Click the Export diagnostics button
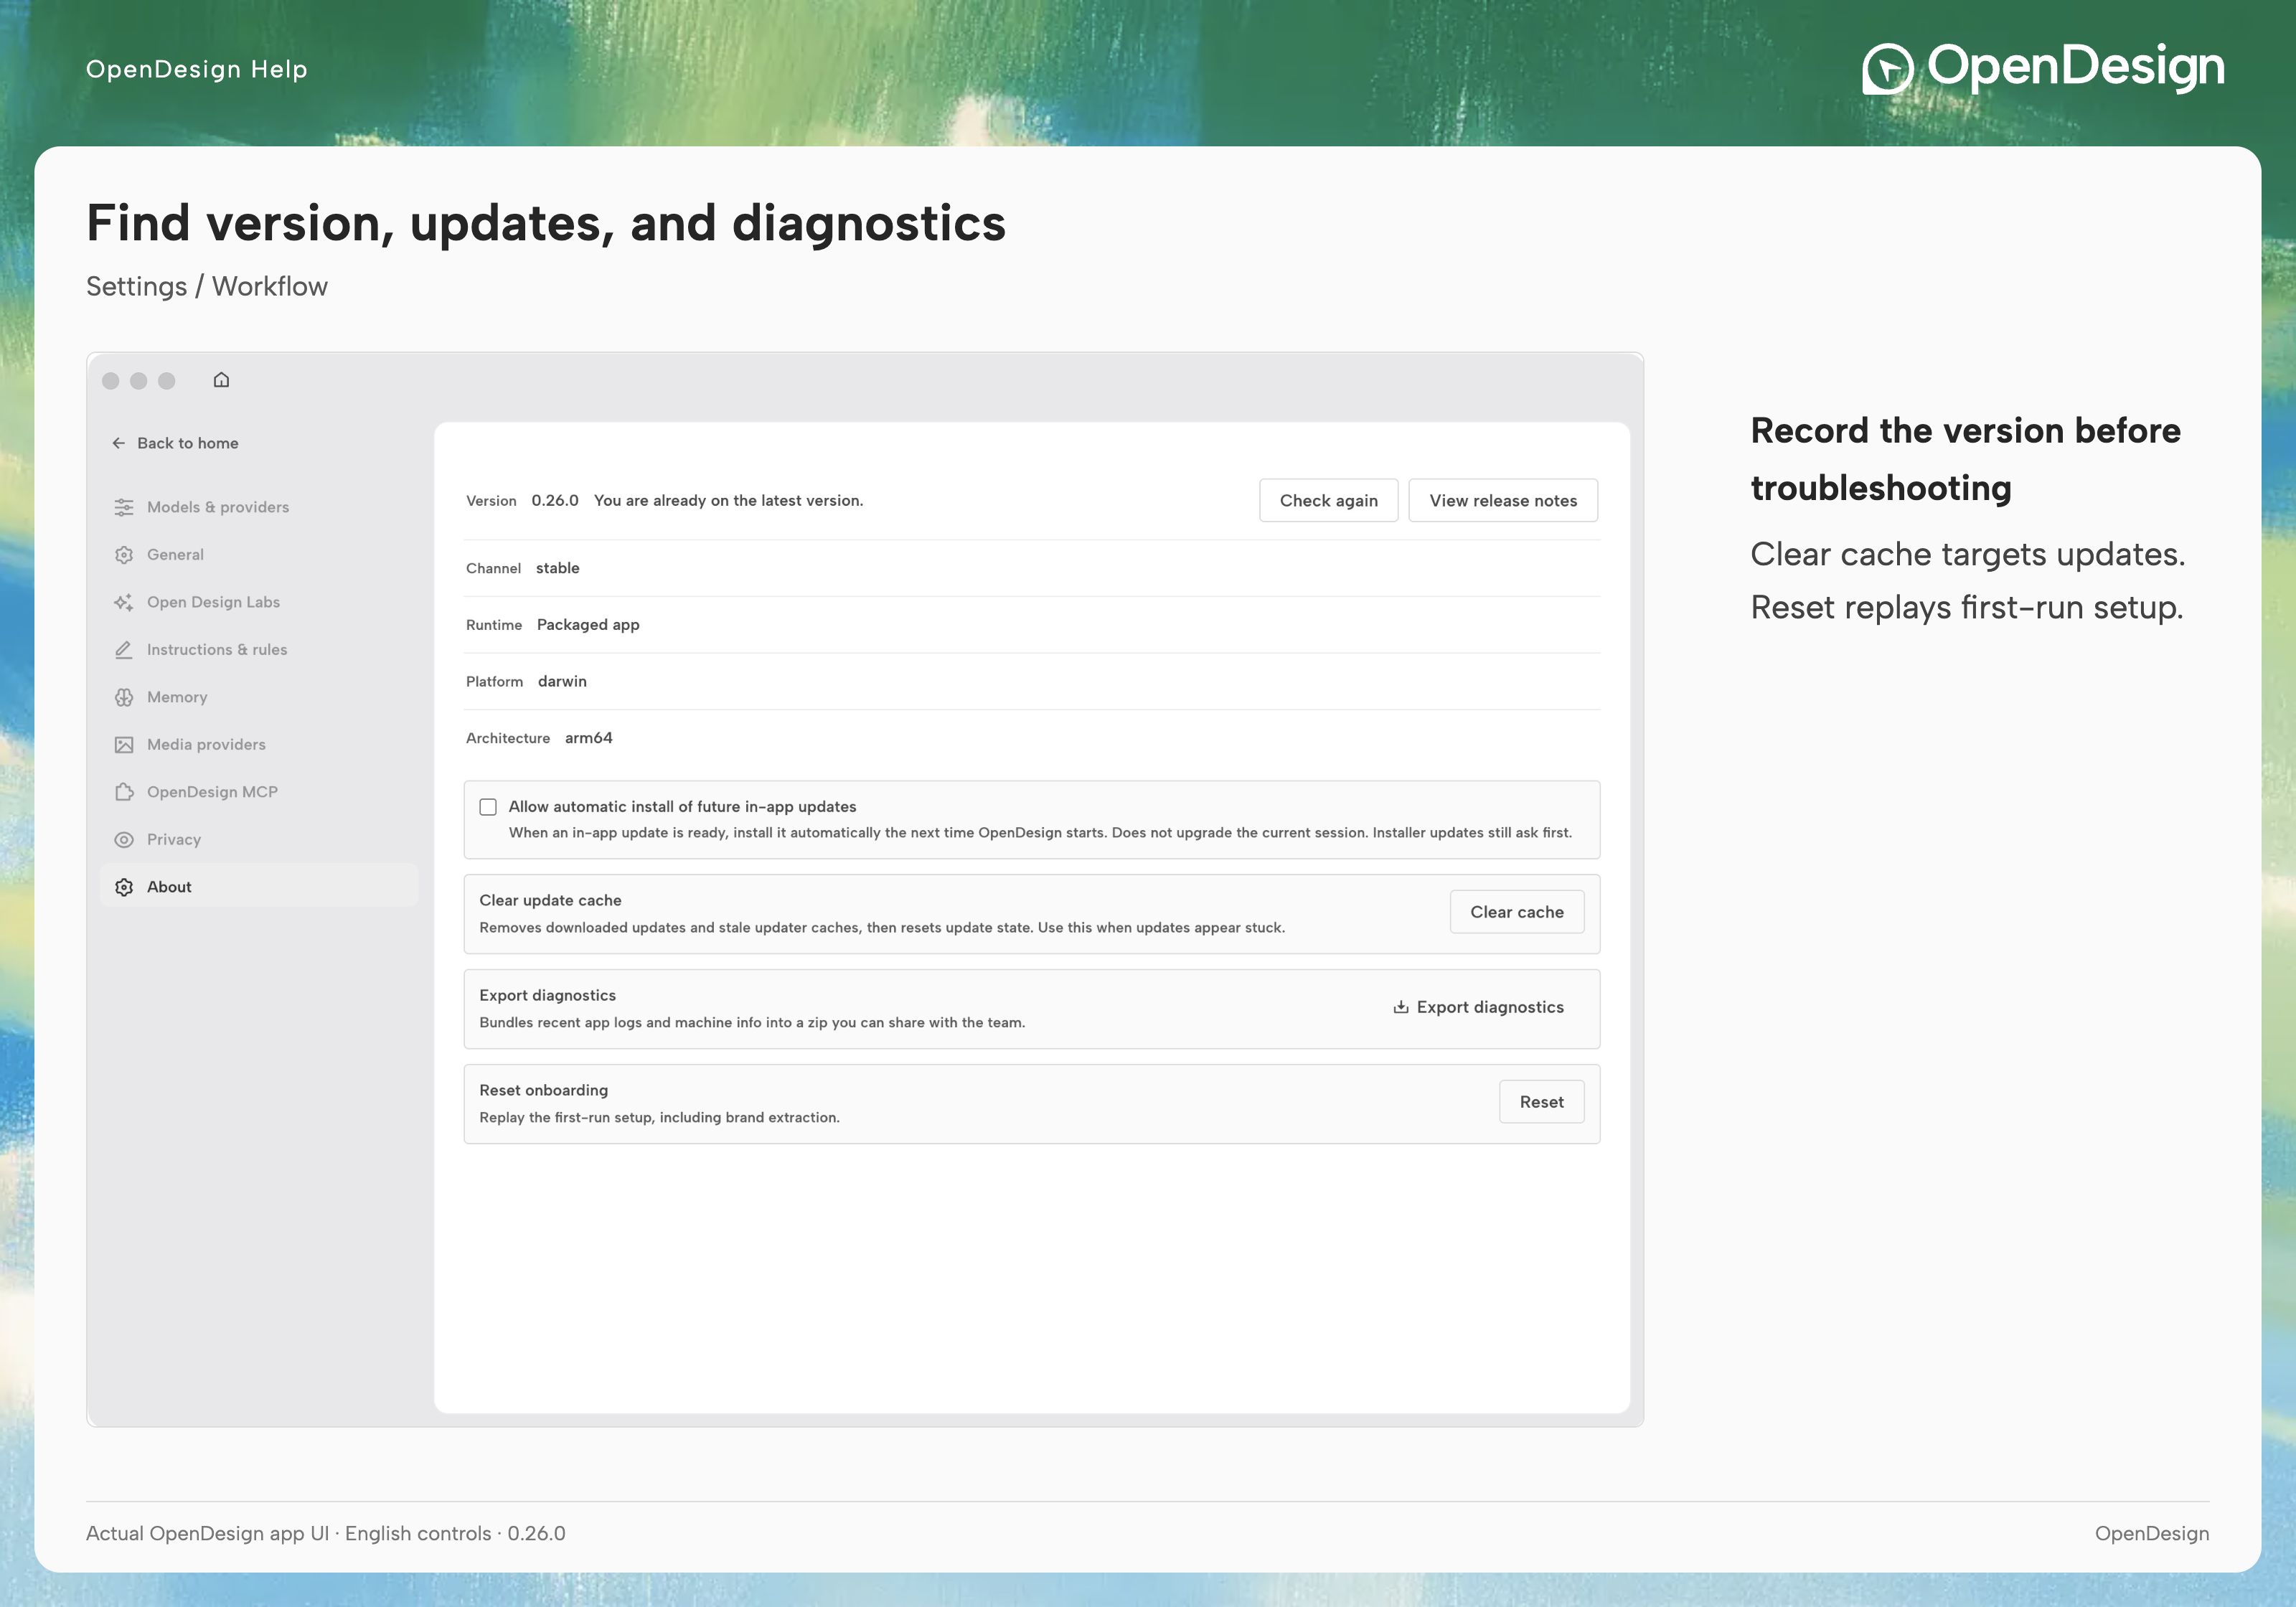This screenshot has height=1607, width=2296. [x=1478, y=1007]
